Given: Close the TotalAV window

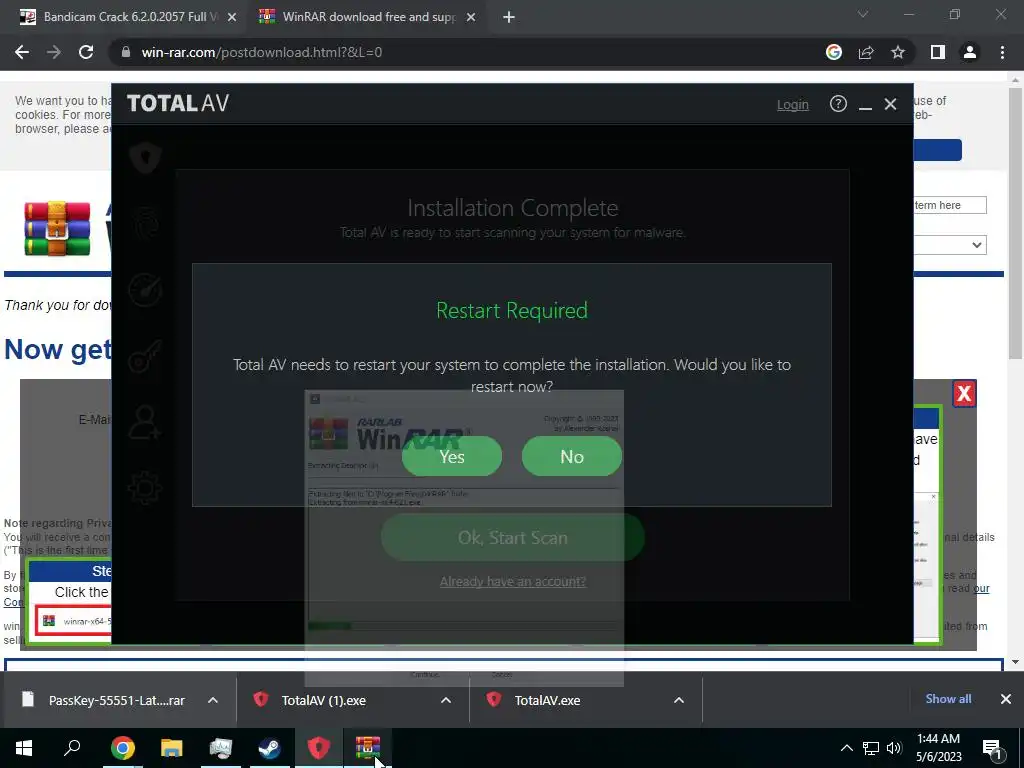Looking at the screenshot, I should pyautogui.click(x=890, y=104).
